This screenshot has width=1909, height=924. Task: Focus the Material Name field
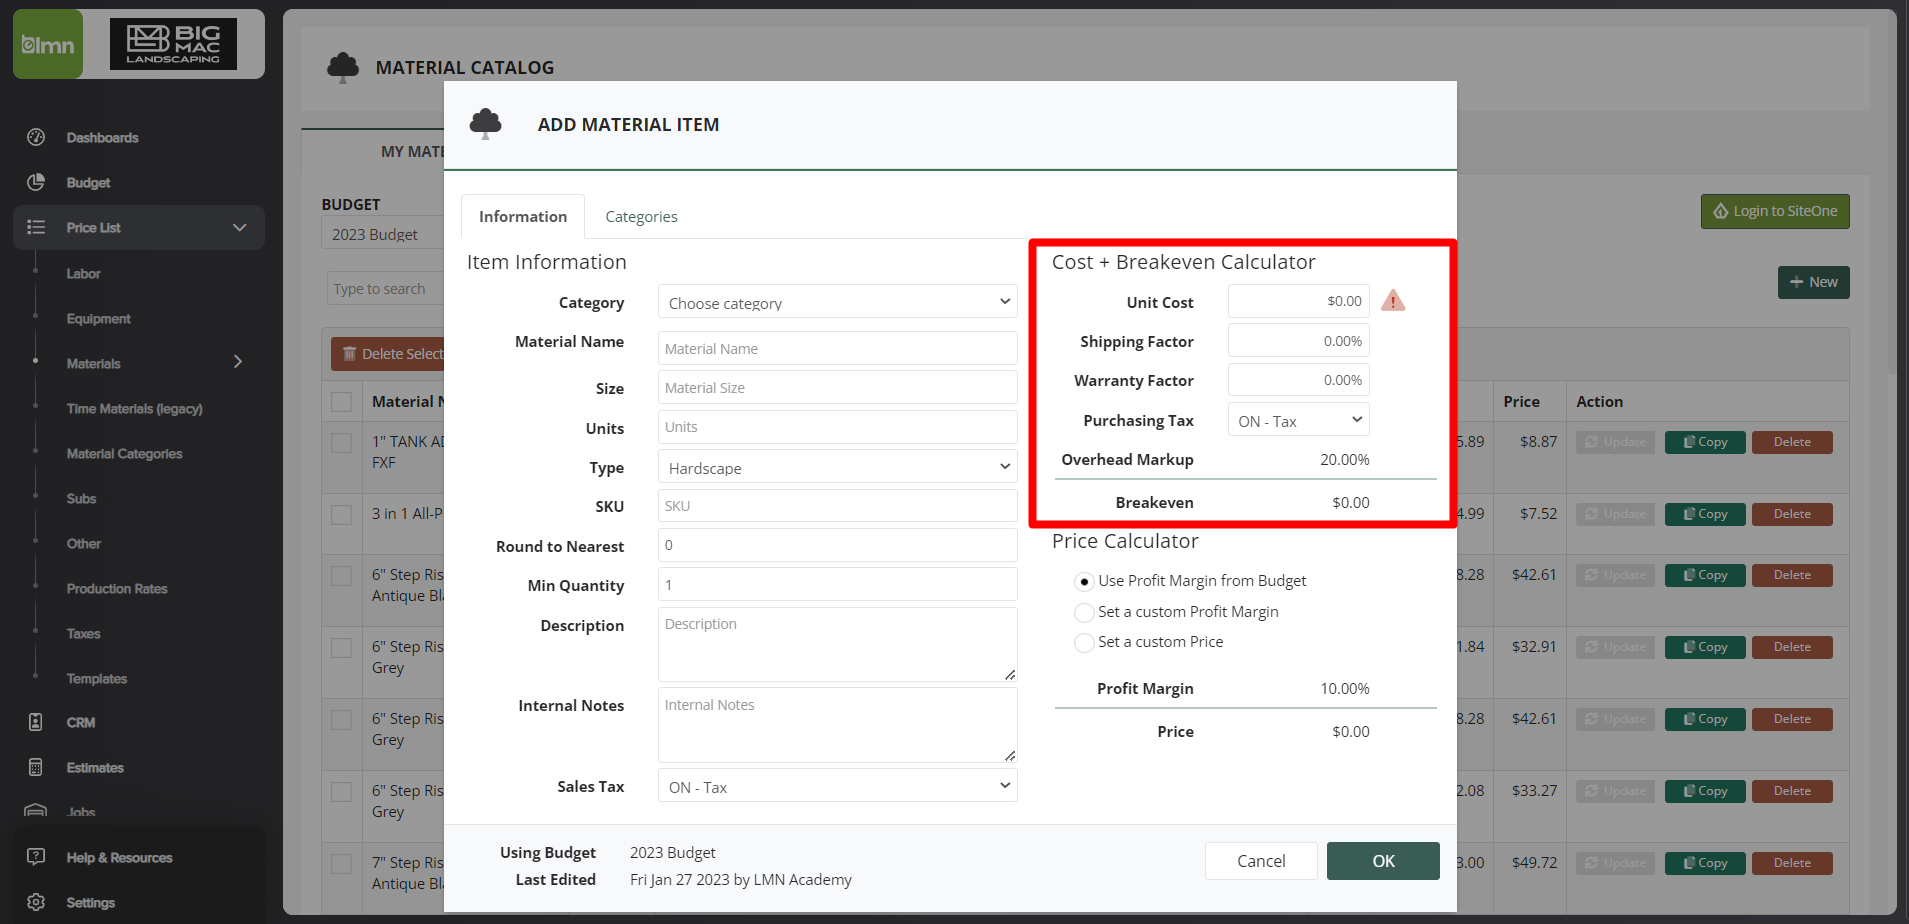pos(838,348)
